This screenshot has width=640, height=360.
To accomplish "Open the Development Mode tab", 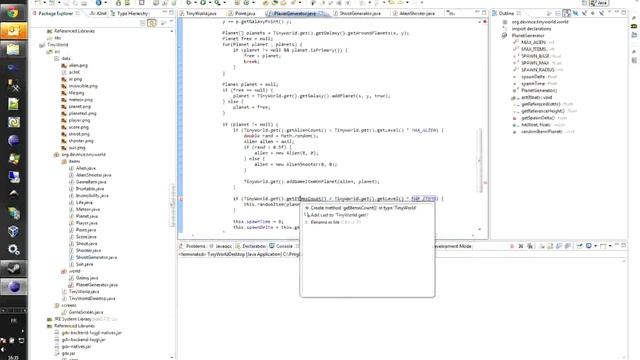I will pos(452,246).
